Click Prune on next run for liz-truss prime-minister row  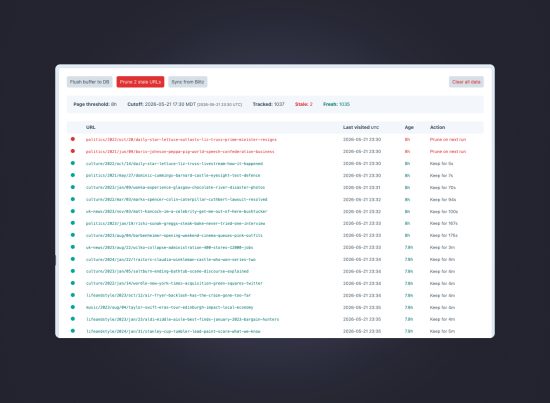click(448, 140)
